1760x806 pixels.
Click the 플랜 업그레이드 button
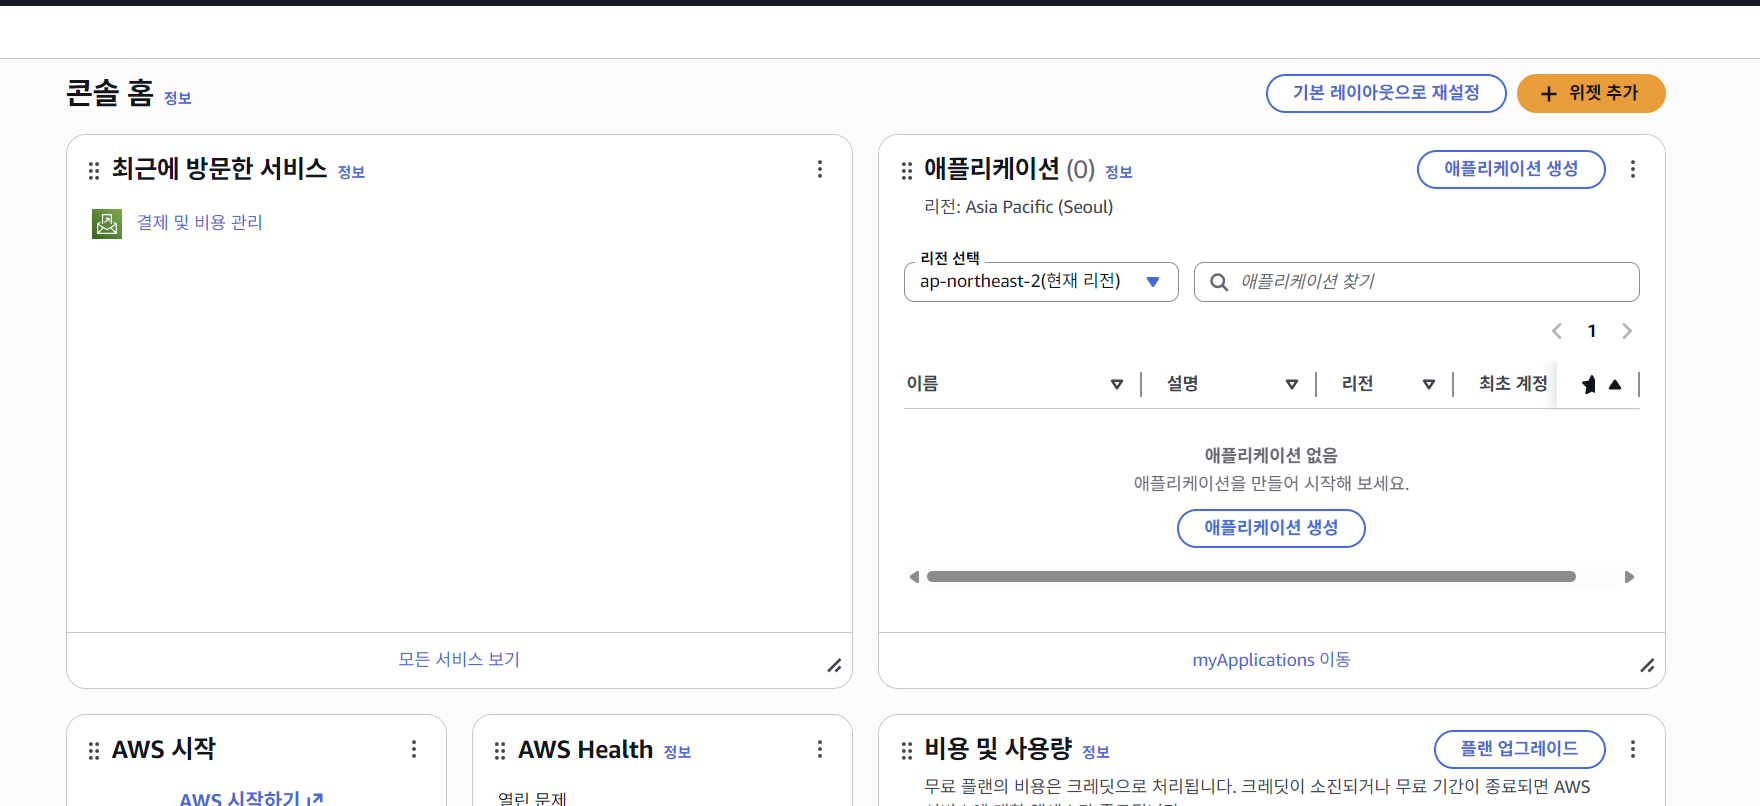point(1519,749)
